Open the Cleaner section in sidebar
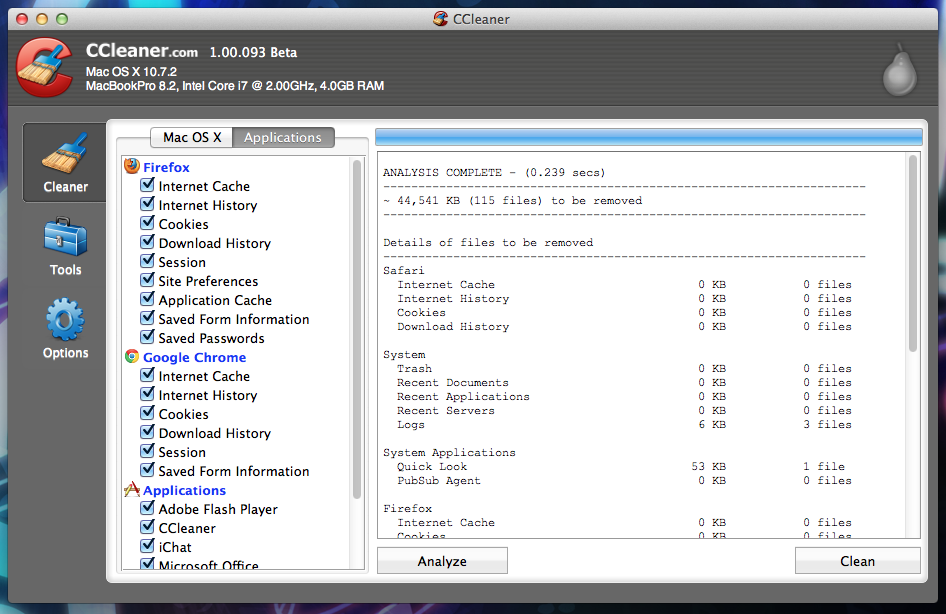 tap(65, 163)
